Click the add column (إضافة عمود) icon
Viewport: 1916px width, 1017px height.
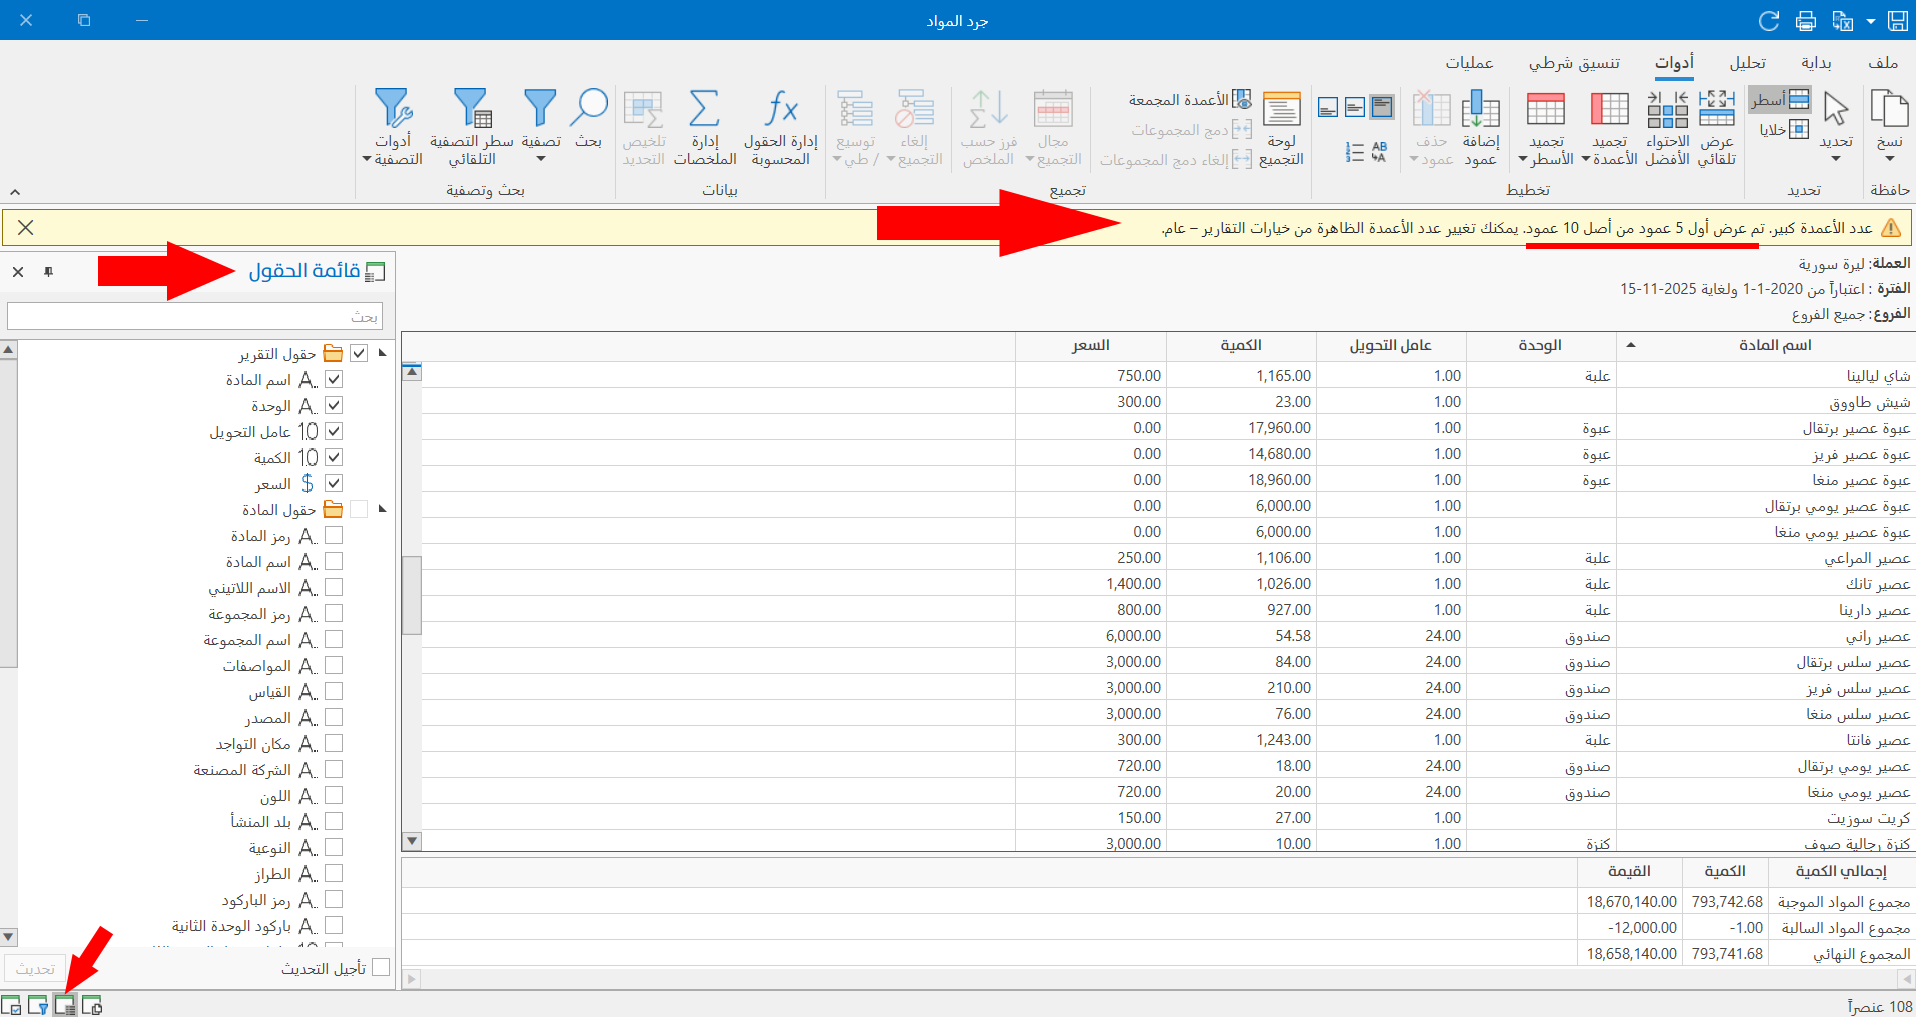click(x=1480, y=110)
